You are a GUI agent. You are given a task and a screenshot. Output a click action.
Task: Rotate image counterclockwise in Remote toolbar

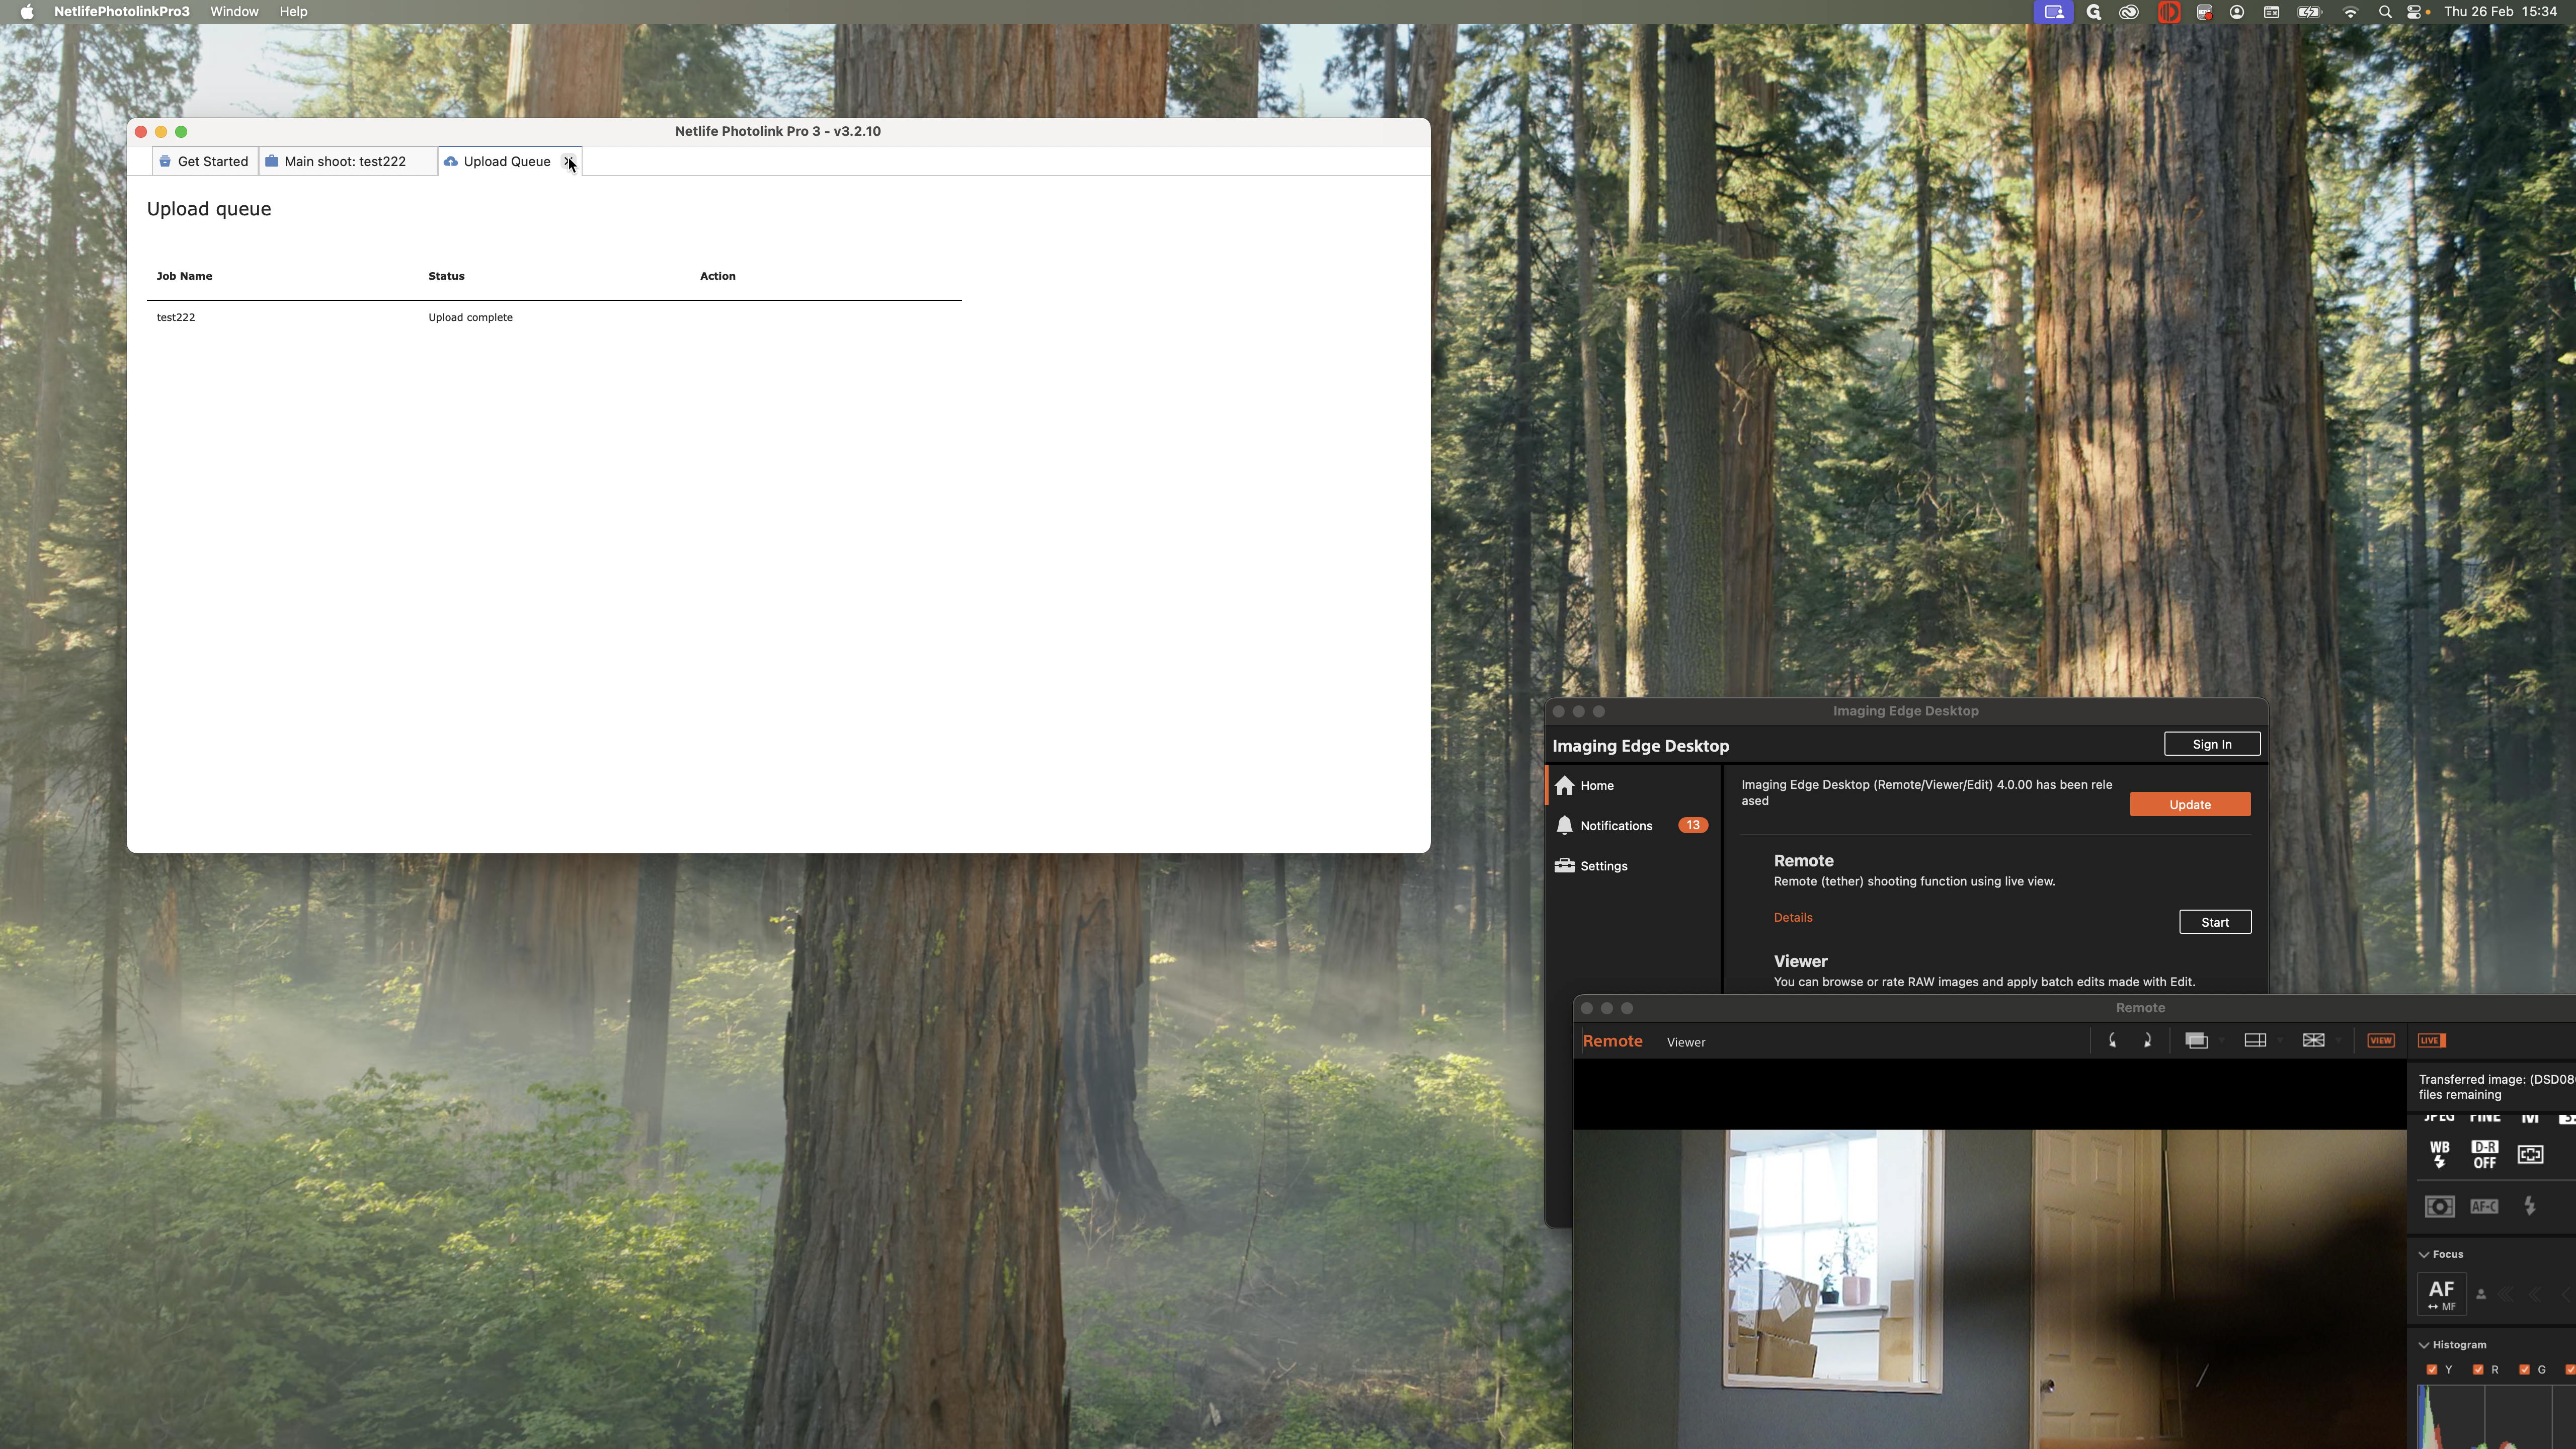tap(2112, 1040)
